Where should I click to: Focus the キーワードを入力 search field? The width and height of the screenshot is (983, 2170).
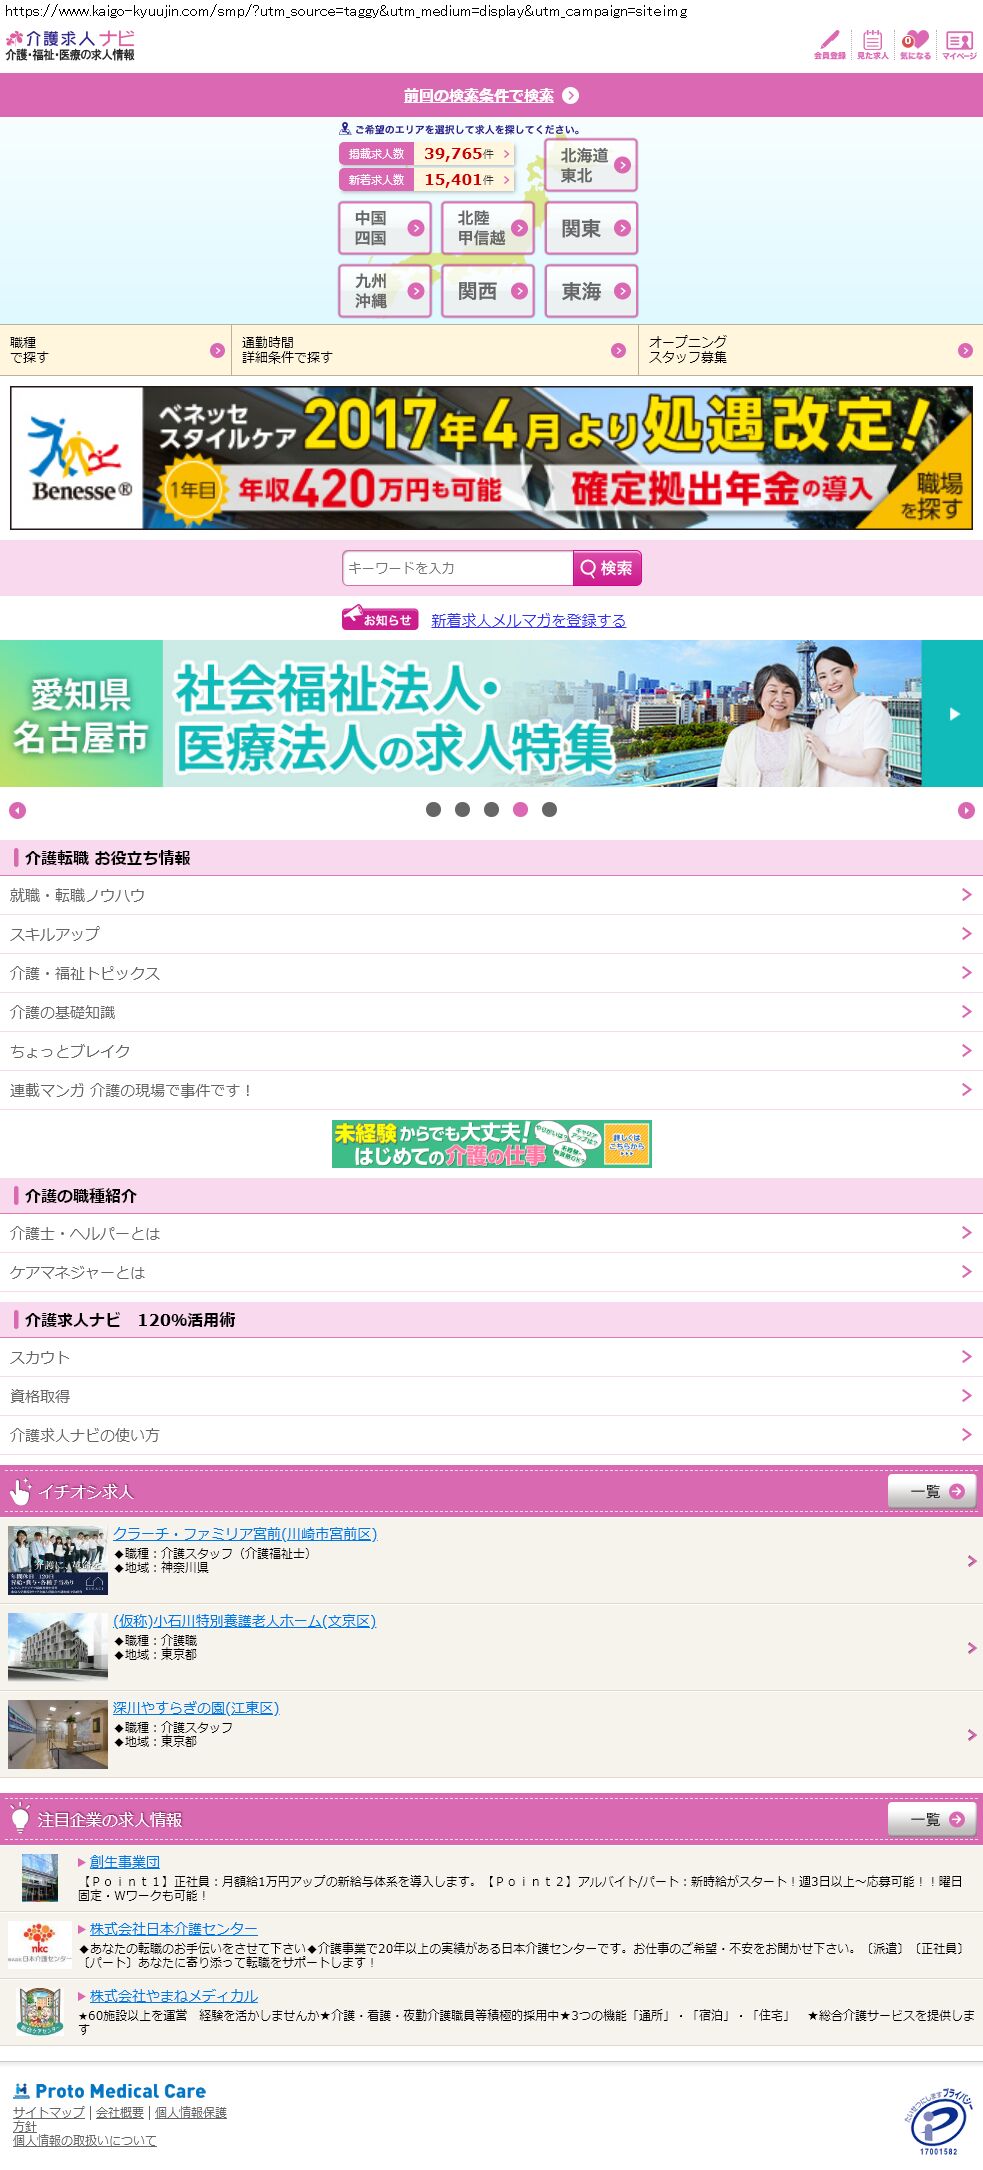pos(457,568)
